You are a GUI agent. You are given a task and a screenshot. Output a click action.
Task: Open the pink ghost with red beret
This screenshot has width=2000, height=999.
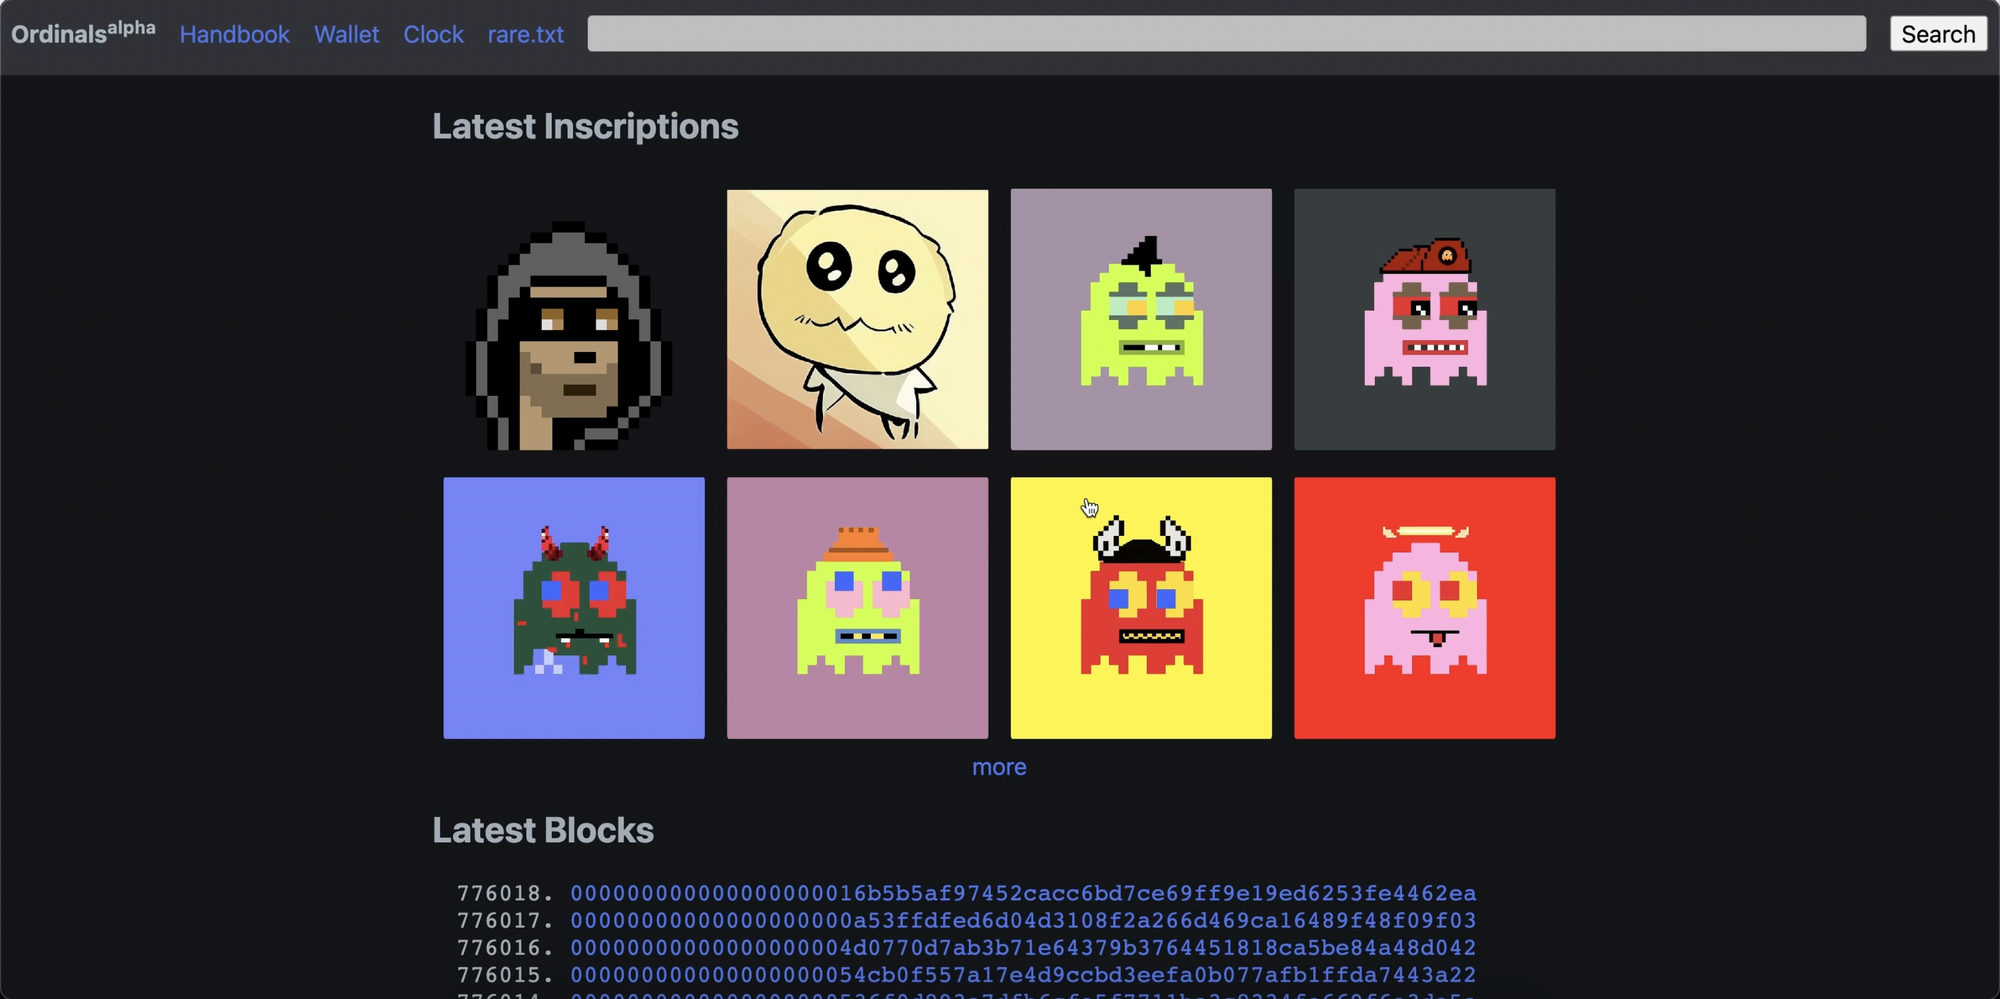[x=1424, y=319]
